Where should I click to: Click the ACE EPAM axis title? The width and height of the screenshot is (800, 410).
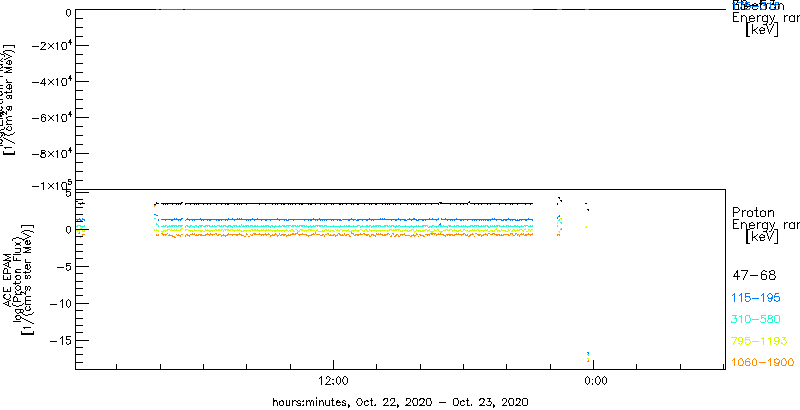tap(8, 280)
